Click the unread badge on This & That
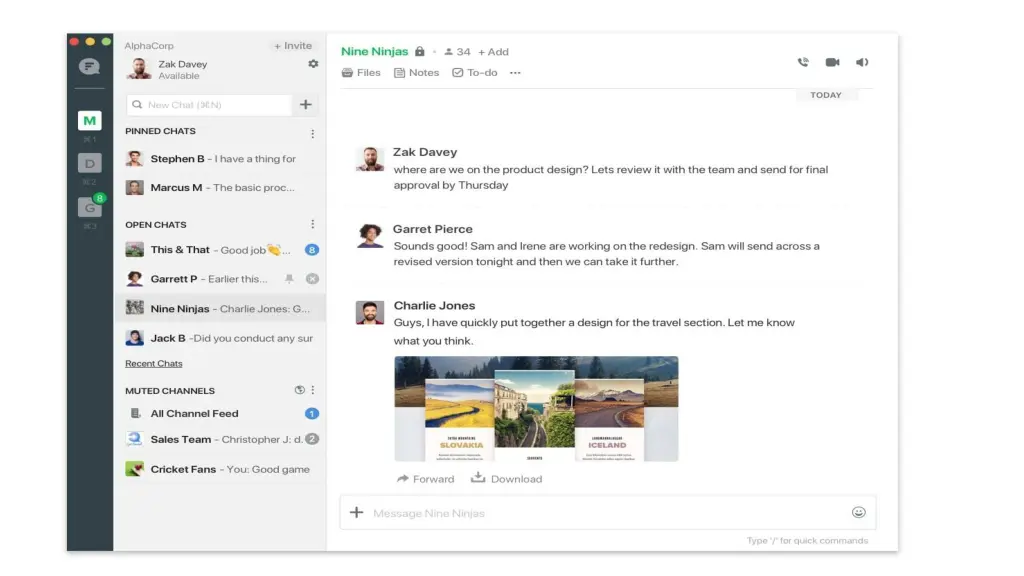 pos(312,249)
